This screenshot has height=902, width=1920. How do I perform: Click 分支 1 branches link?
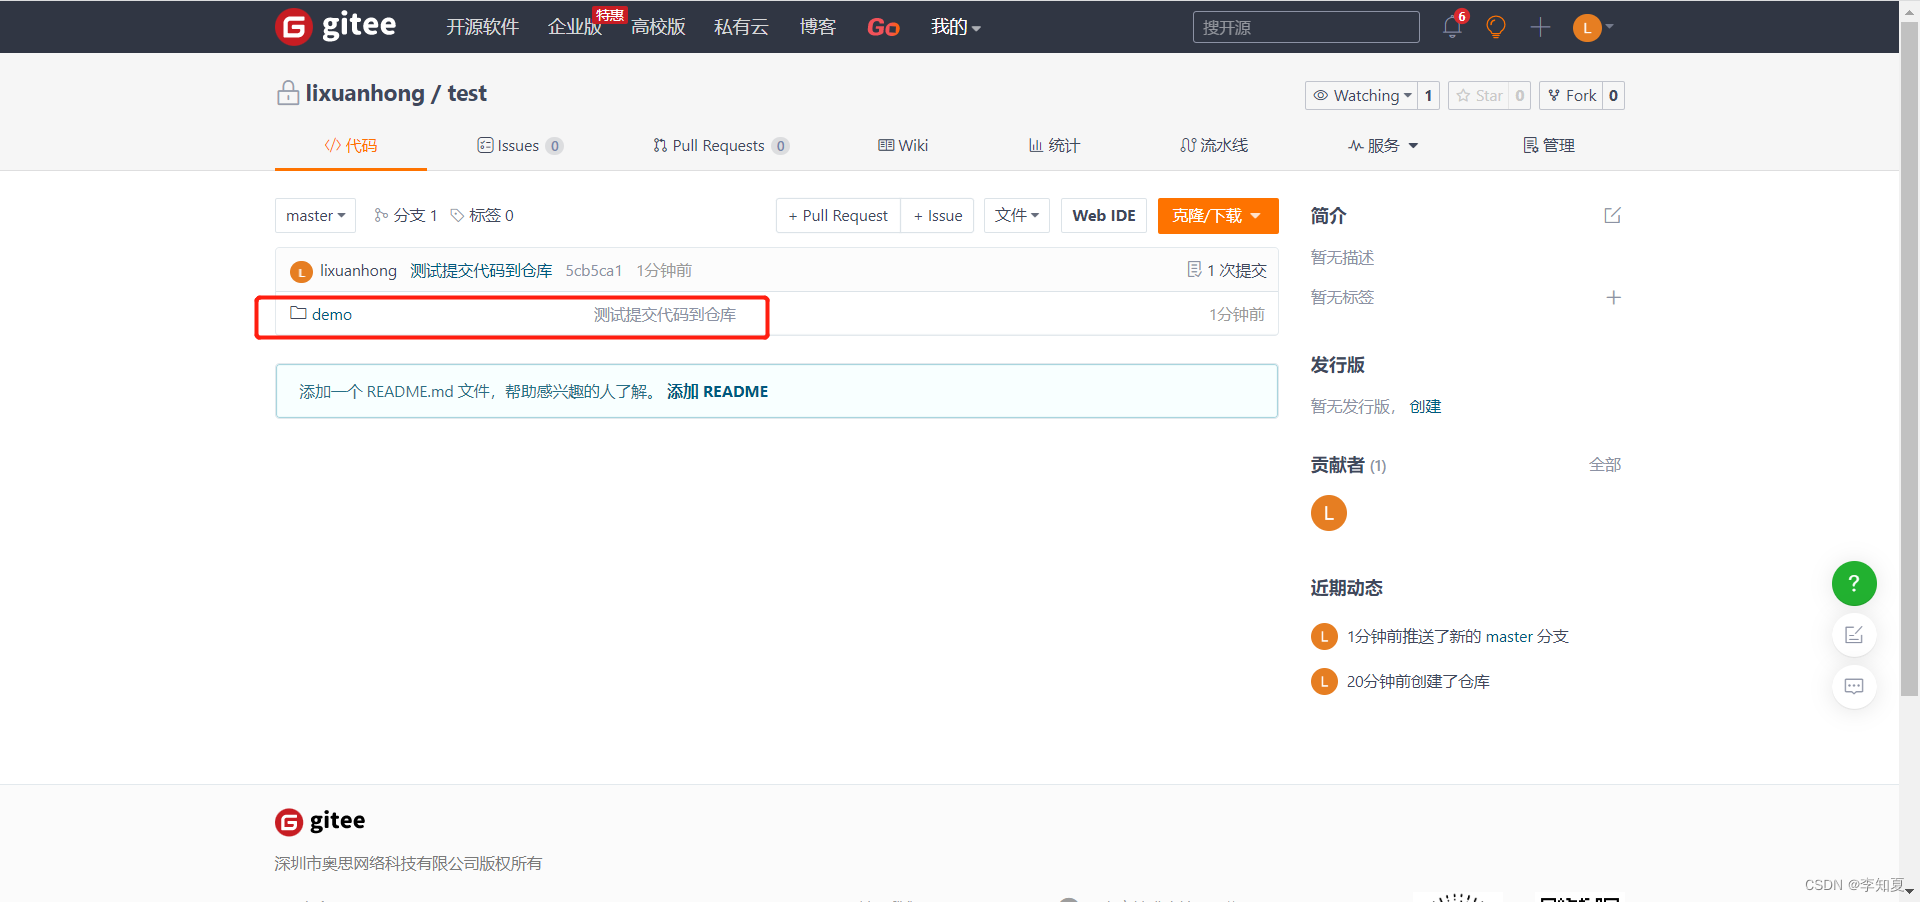[406, 215]
